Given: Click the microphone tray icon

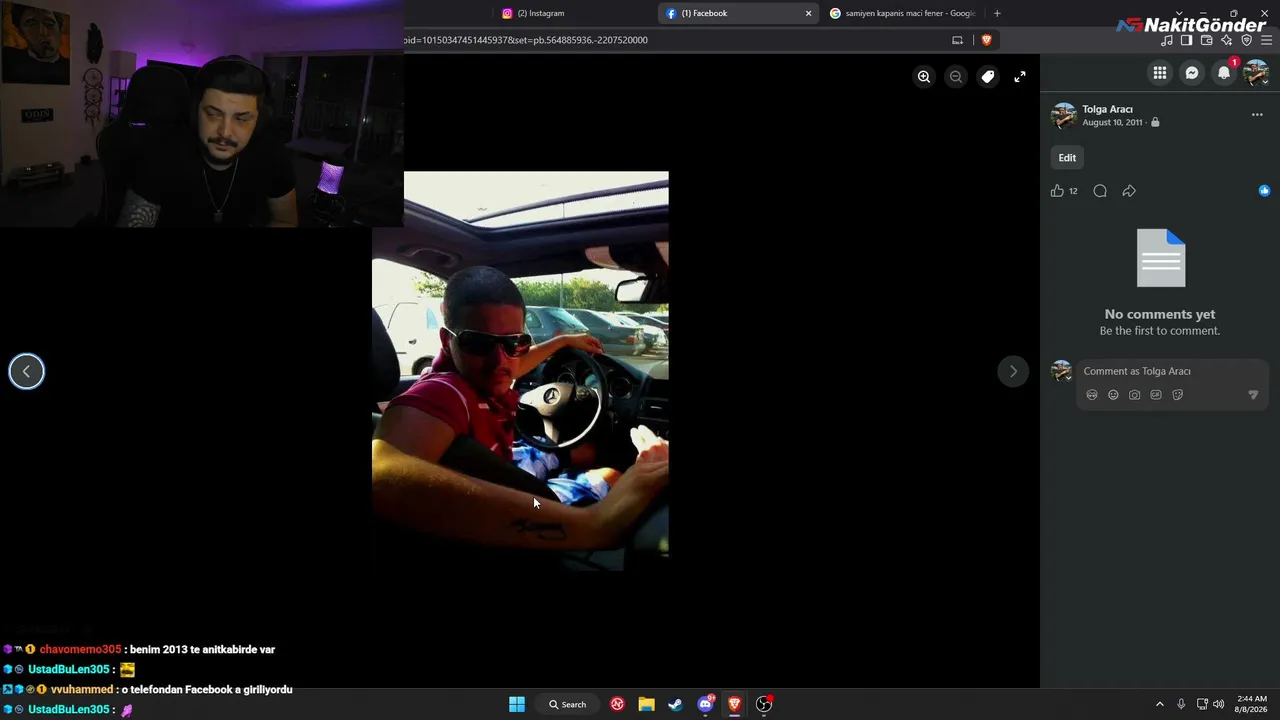Looking at the screenshot, I should tap(1181, 704).
